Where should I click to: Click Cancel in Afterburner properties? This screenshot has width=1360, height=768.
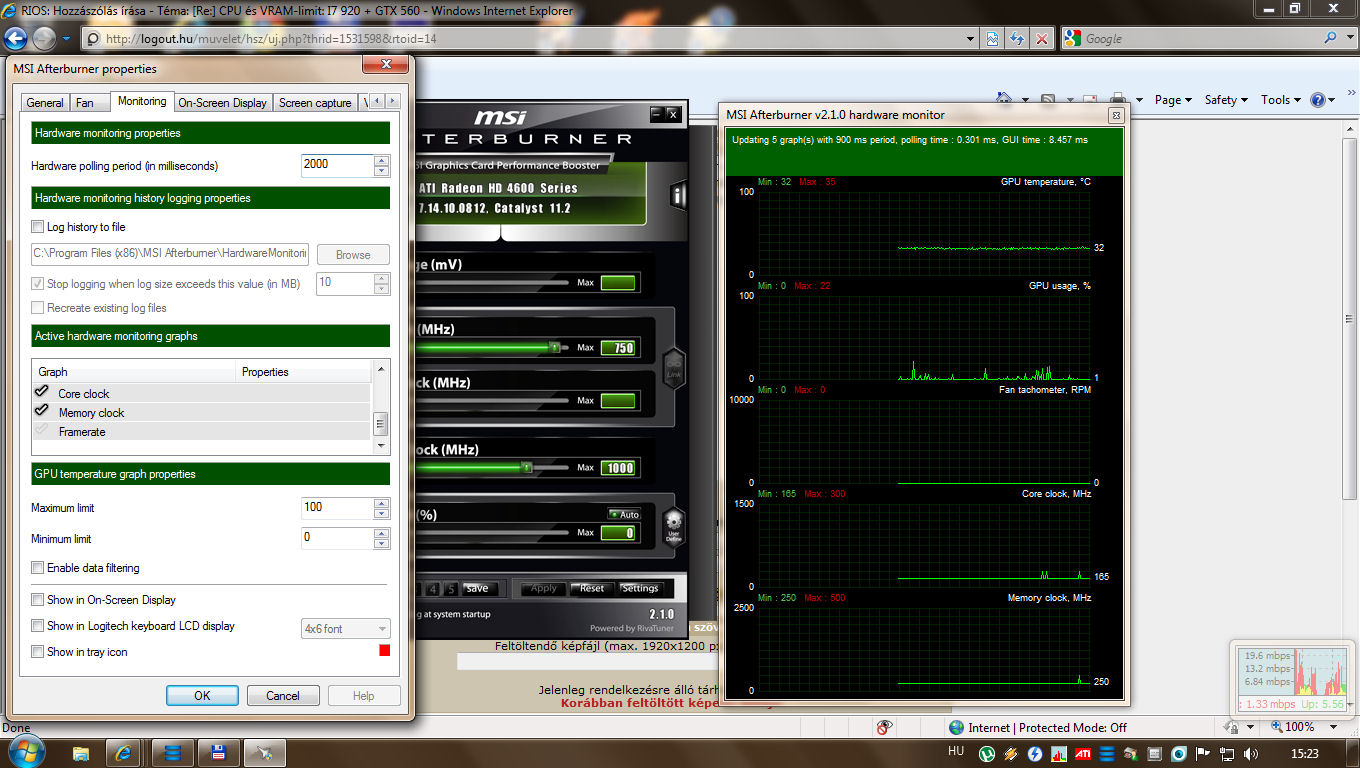(x=282, y=696)
